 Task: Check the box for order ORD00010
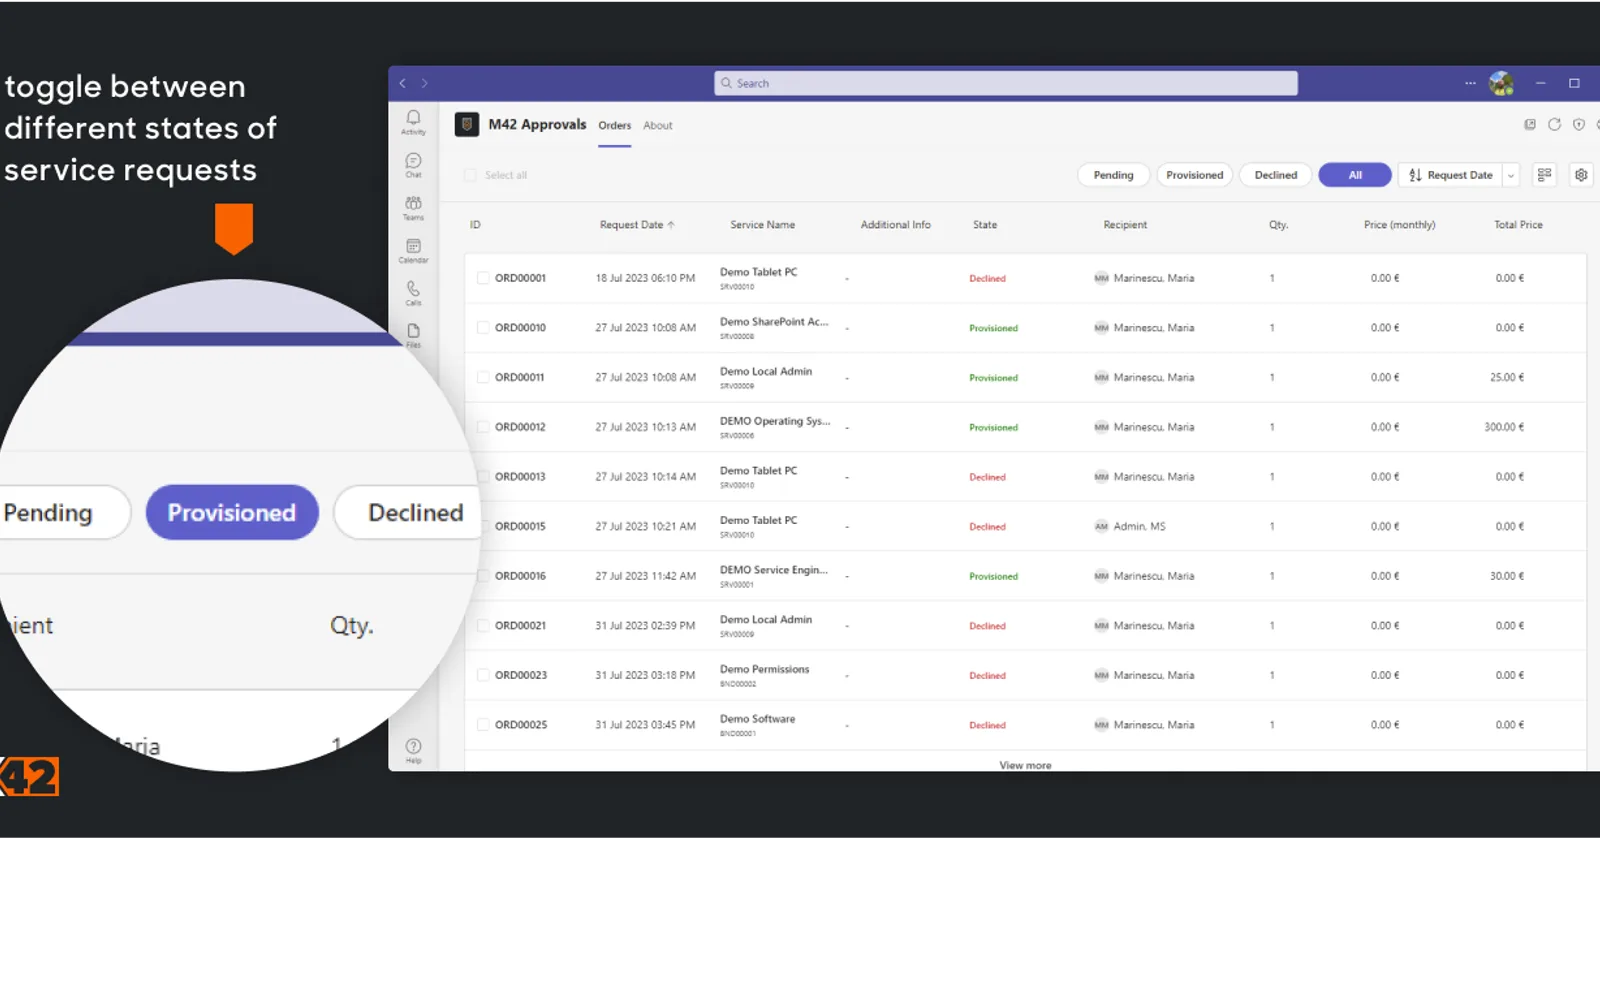pos(483,328)
